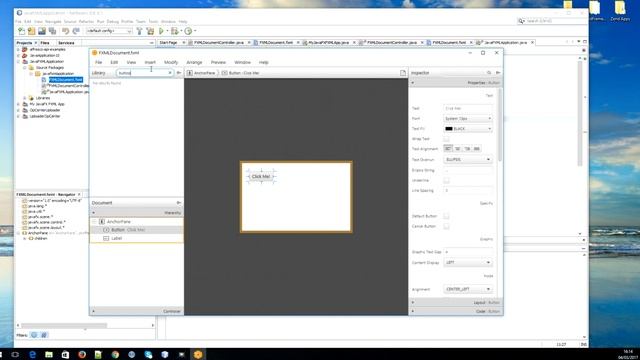Open Text Overrun ELLIPSIS dropdown

click(468, 160)
